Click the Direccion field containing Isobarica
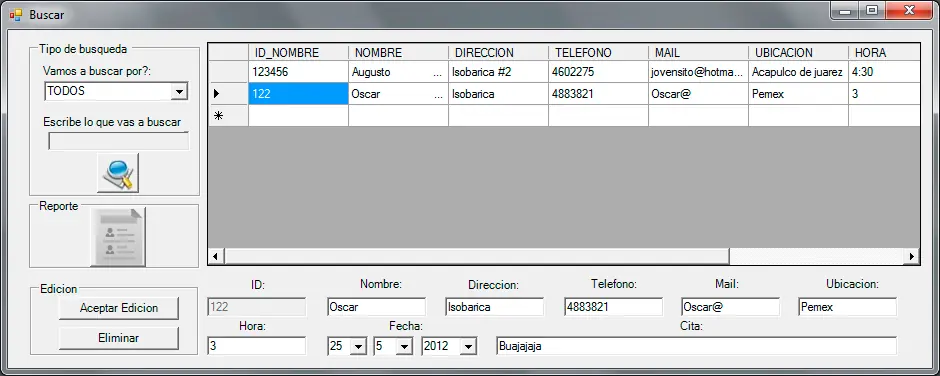The image size is (940, 376). [x=494, y=307]
